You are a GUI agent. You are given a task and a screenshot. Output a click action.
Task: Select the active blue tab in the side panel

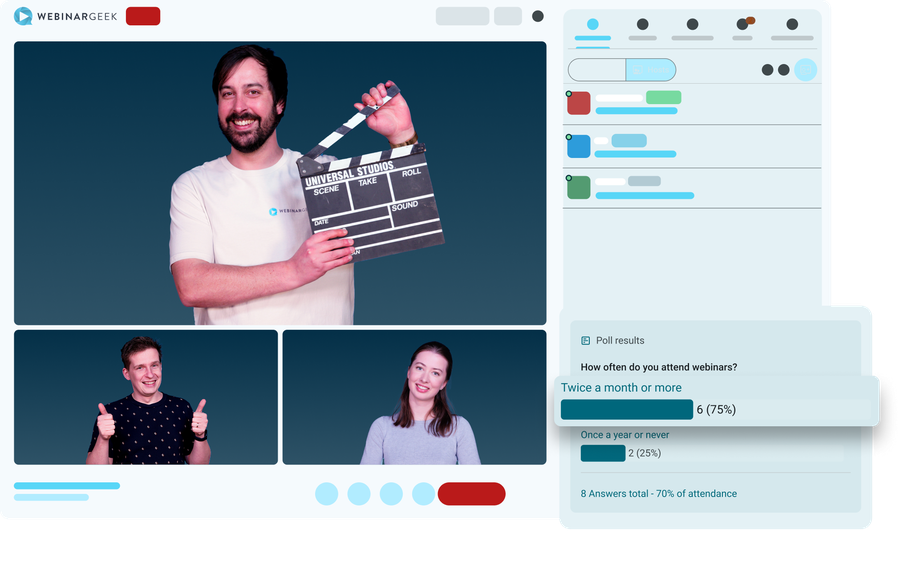pos(593,29)
